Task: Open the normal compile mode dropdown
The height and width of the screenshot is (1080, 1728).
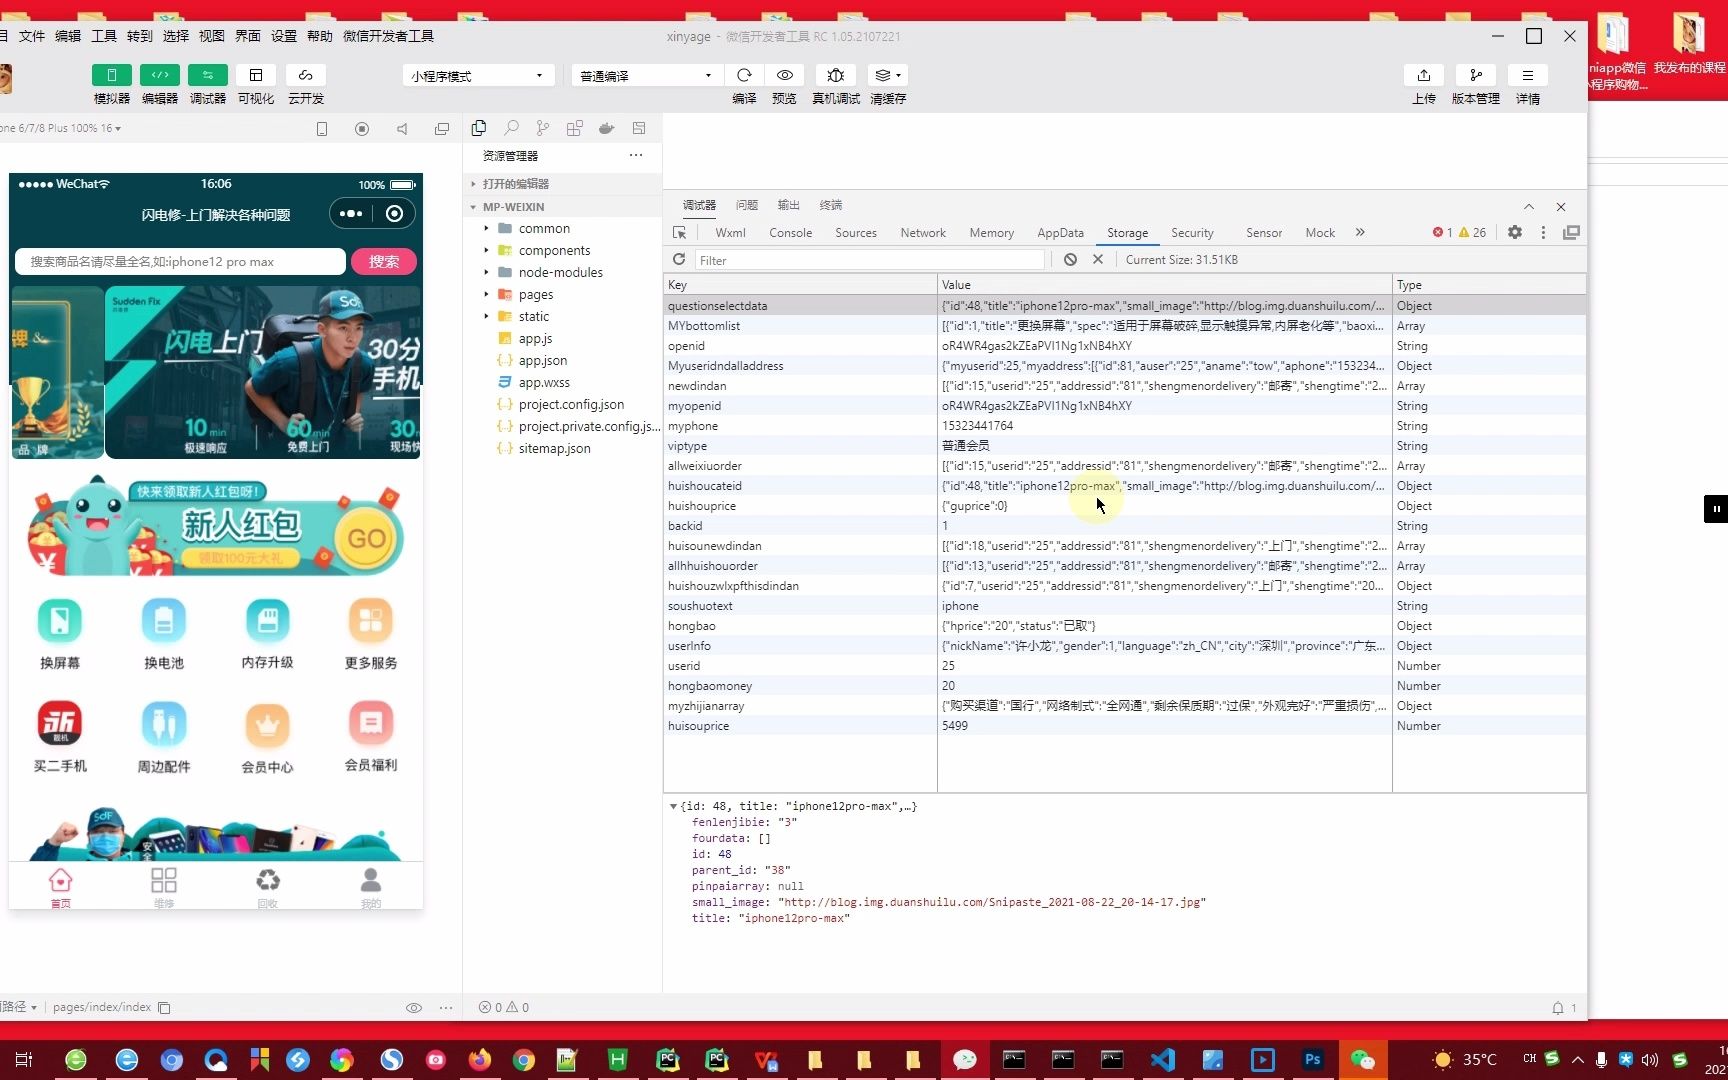Action: point(646,76)
